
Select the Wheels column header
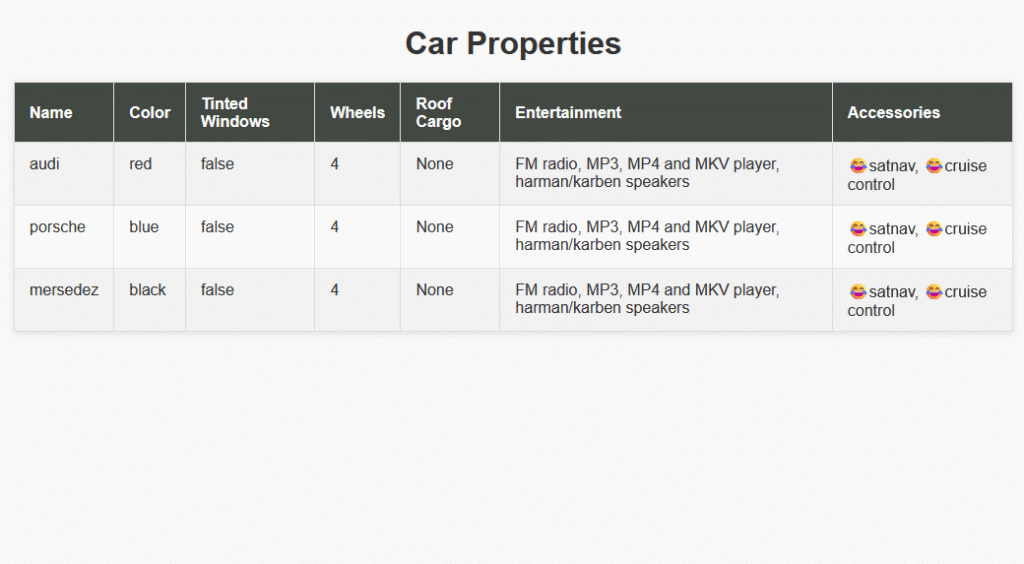[357, 113]
